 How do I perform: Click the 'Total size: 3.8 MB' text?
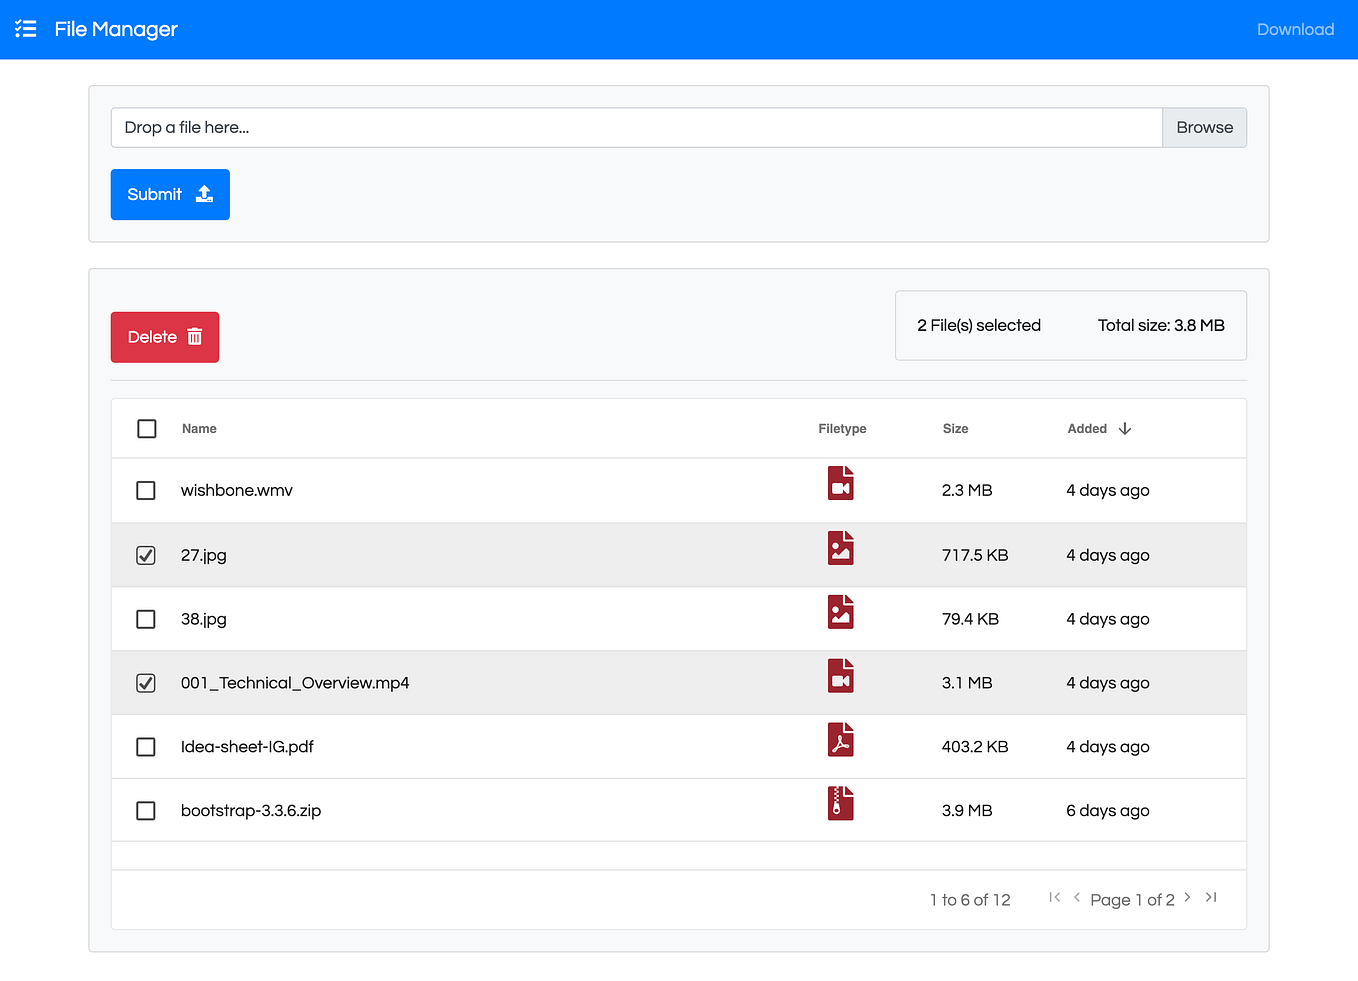click(1161, 325)
